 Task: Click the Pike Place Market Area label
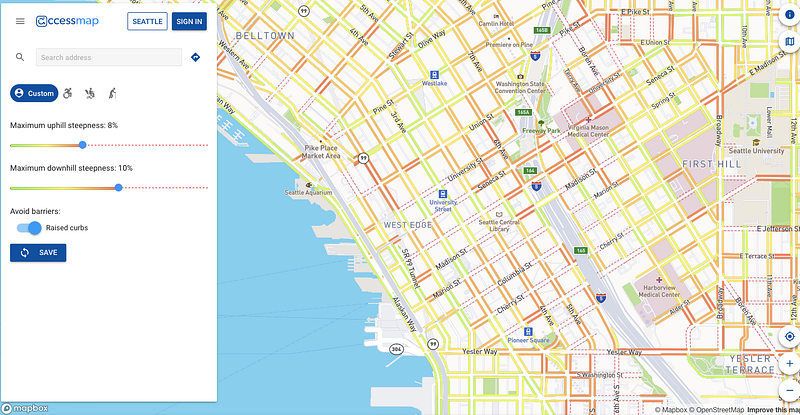pos(320,152)
